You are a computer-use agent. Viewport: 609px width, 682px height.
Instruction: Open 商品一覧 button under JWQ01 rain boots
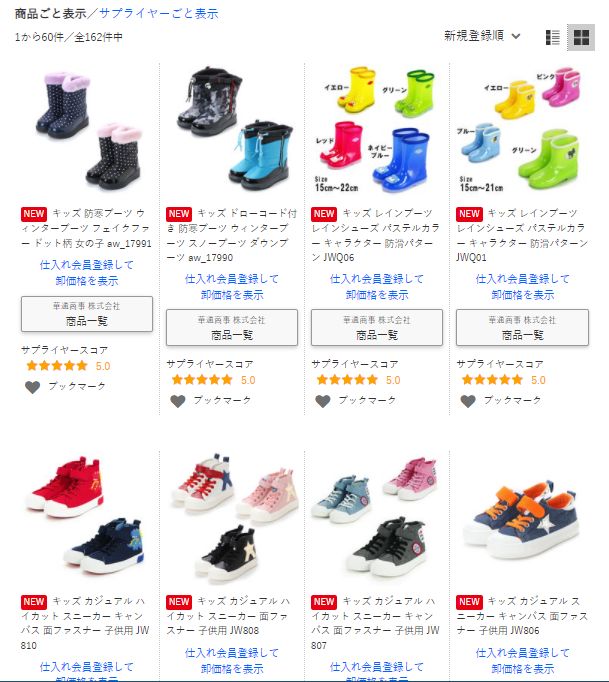[x=522, y=328]
